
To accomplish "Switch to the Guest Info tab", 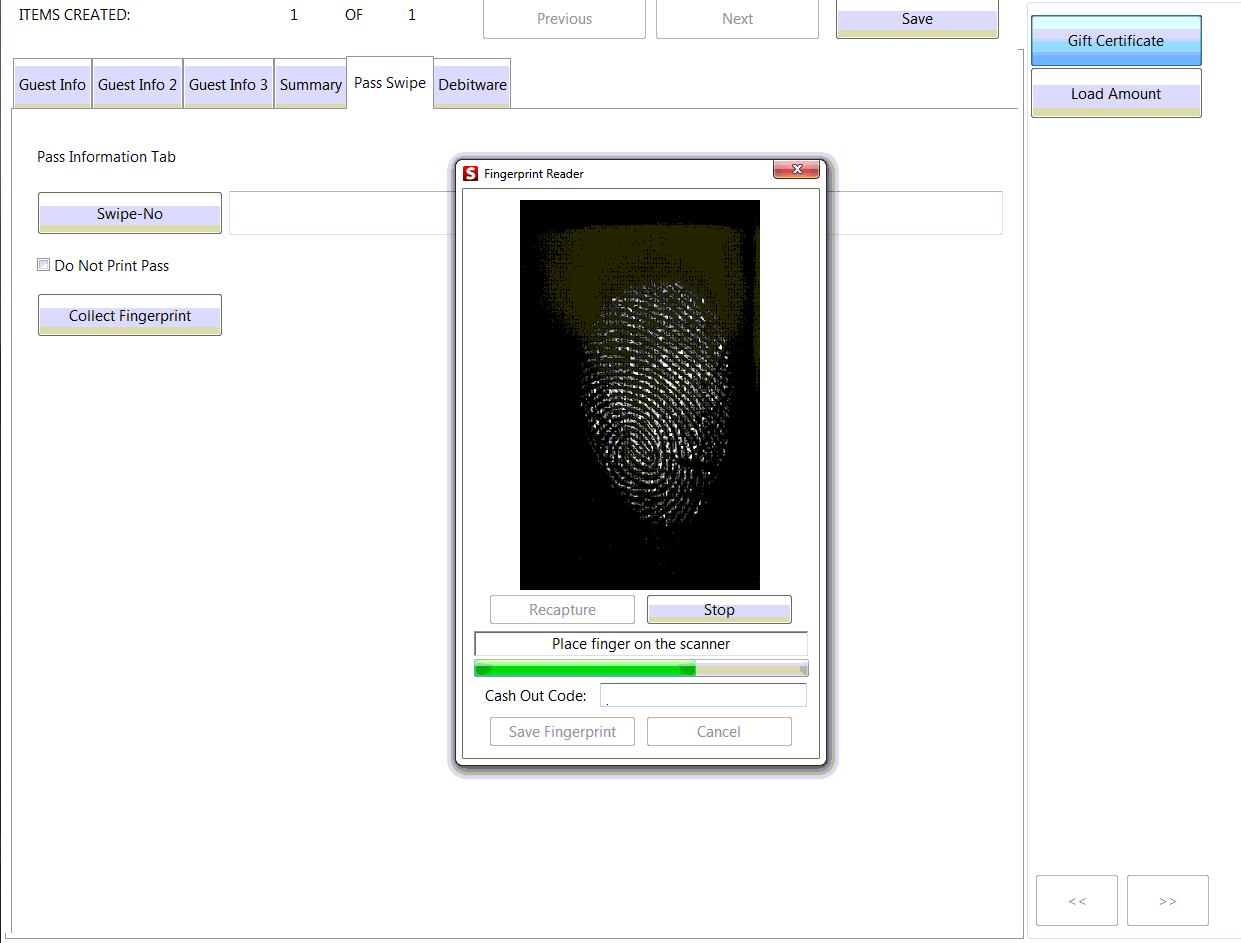I will tap(51, 84).
